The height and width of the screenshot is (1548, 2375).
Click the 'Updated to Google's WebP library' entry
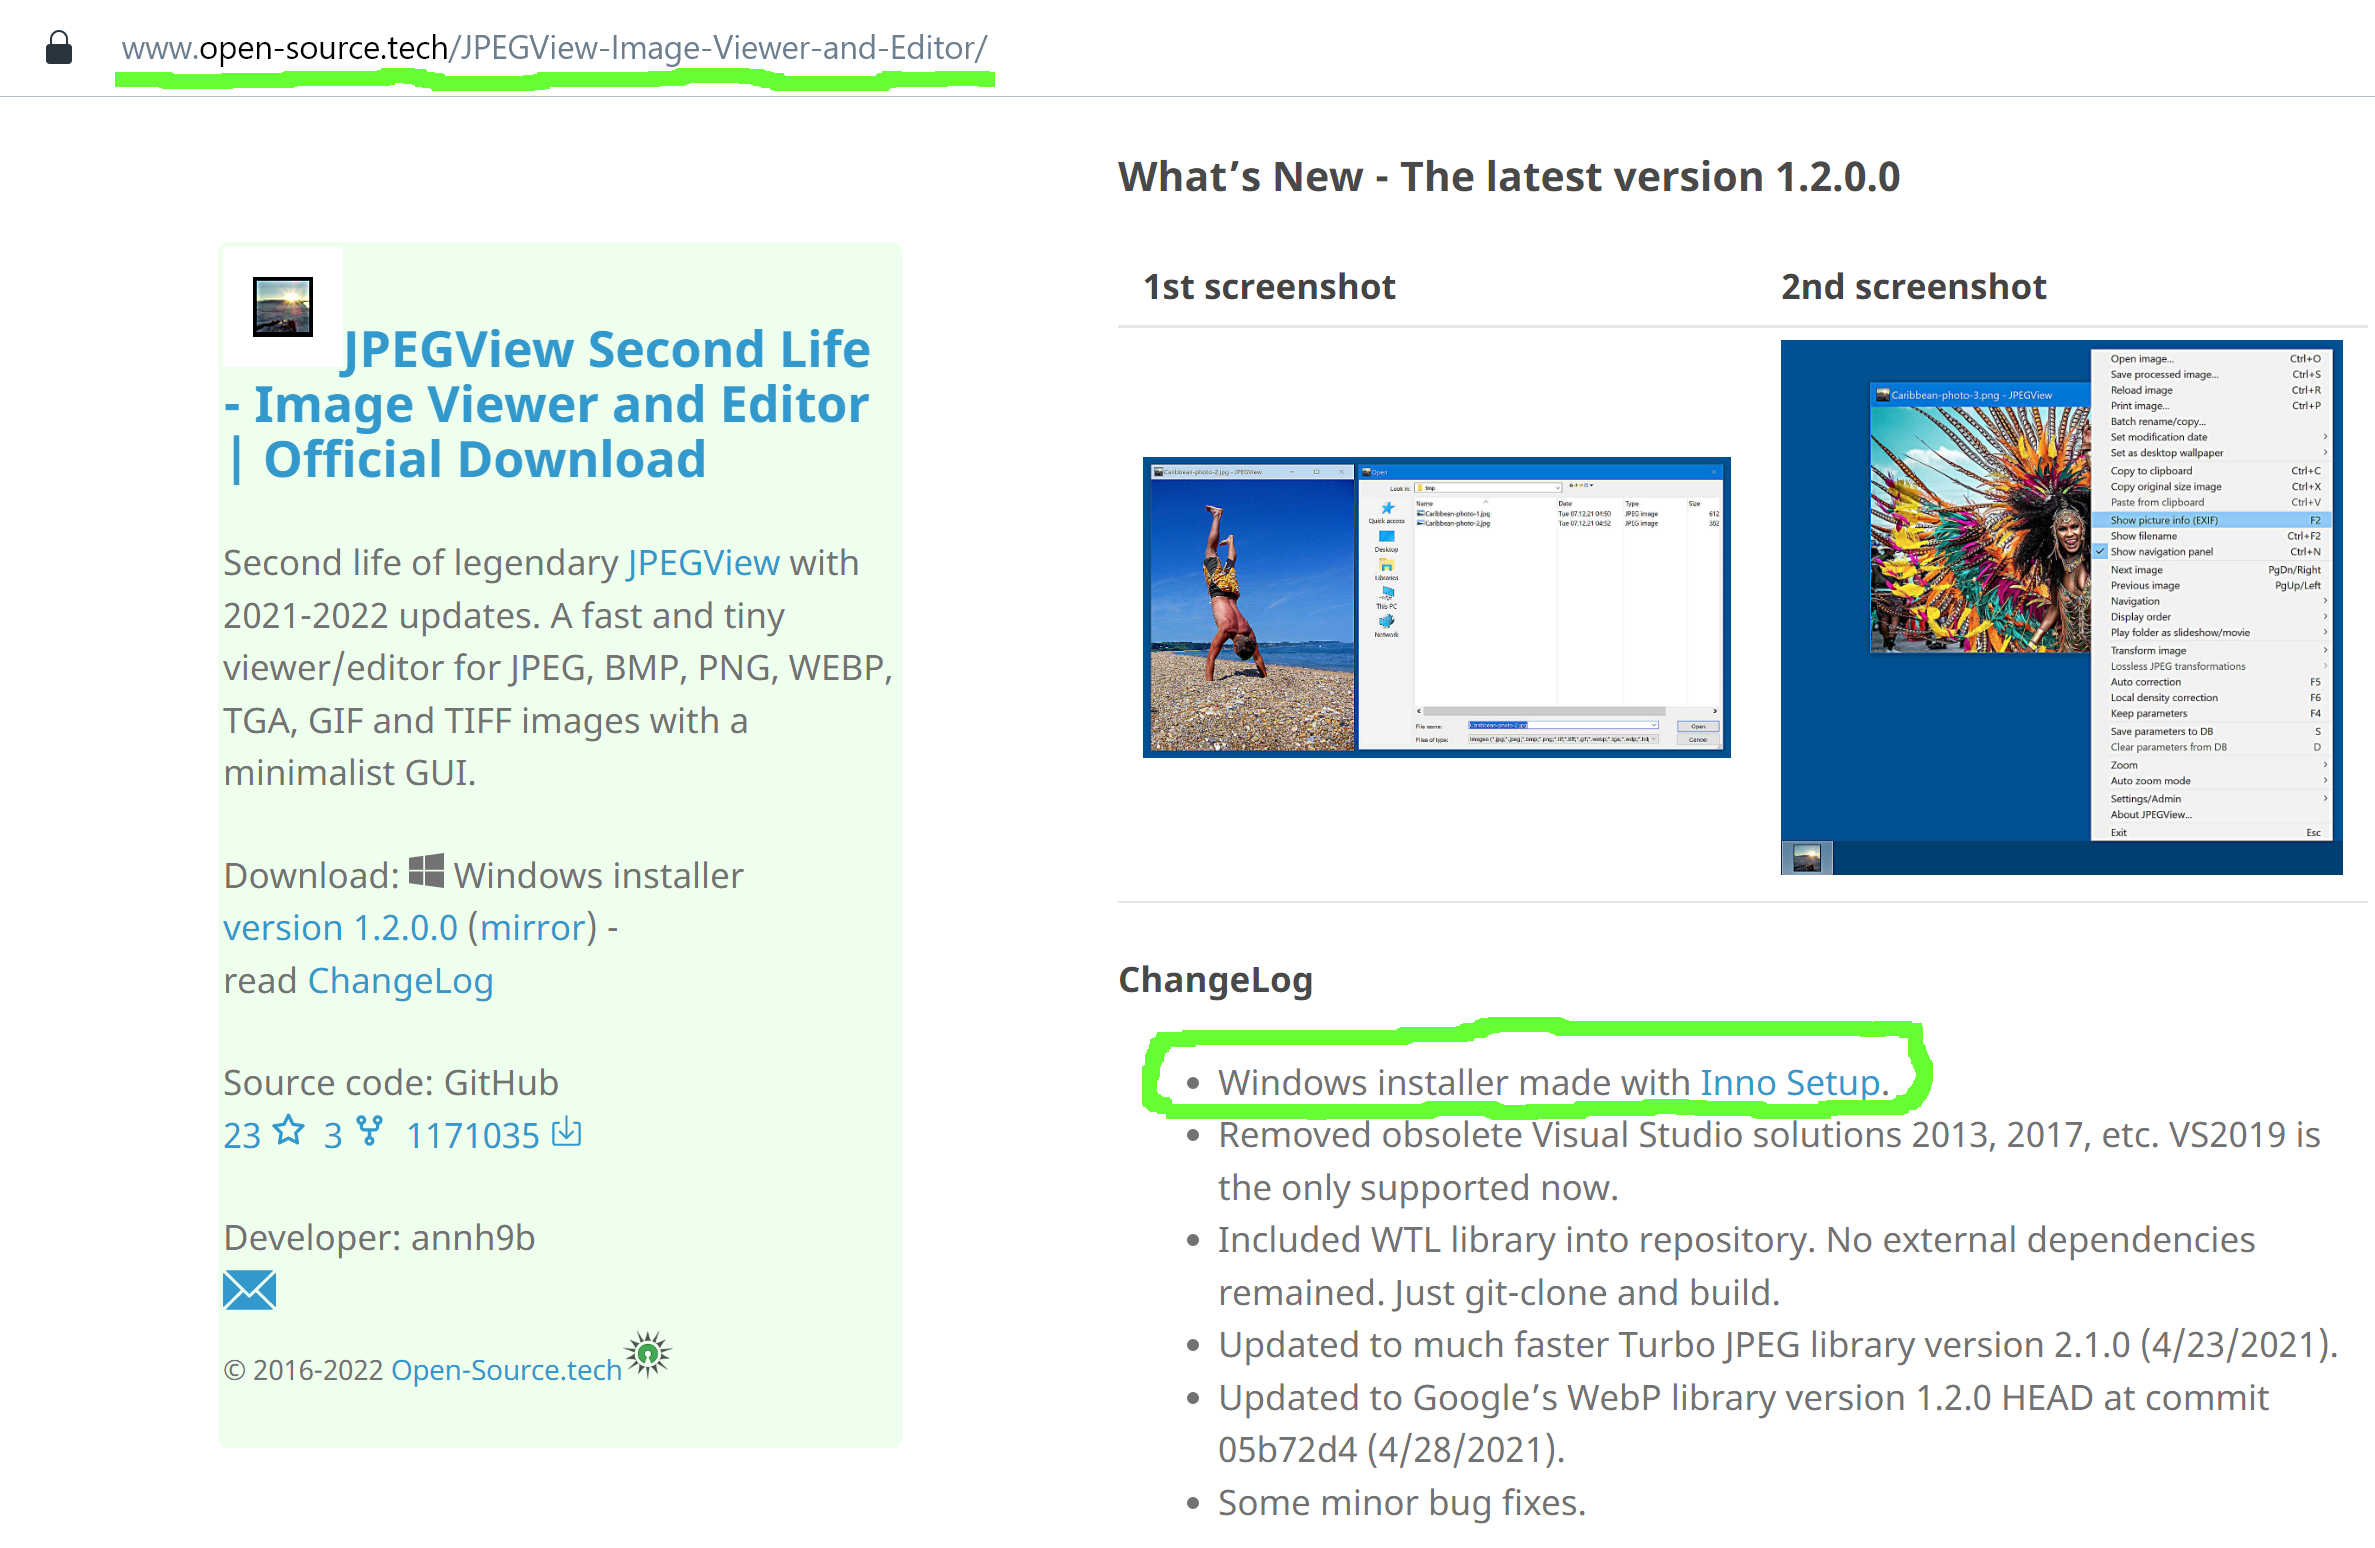tap(1743, 1424)
